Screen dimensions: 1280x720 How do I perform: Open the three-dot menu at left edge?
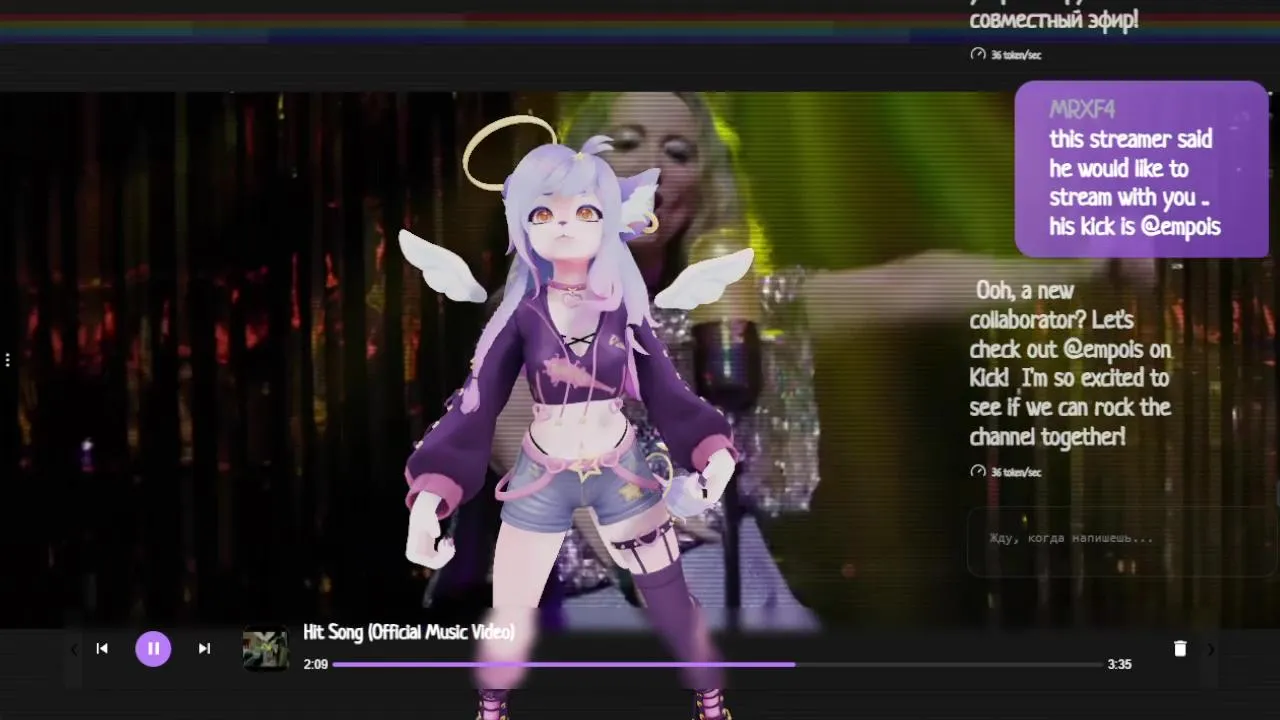(7, 360)
